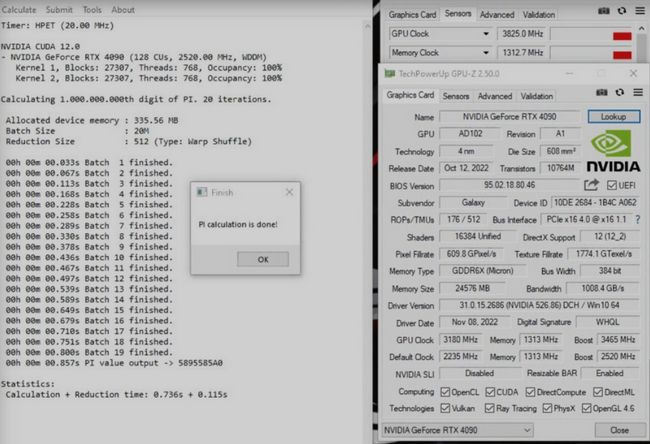Toggle the OpenCL checkbox
This screenshot has width=650, height=444.
[x=446, y=392]
